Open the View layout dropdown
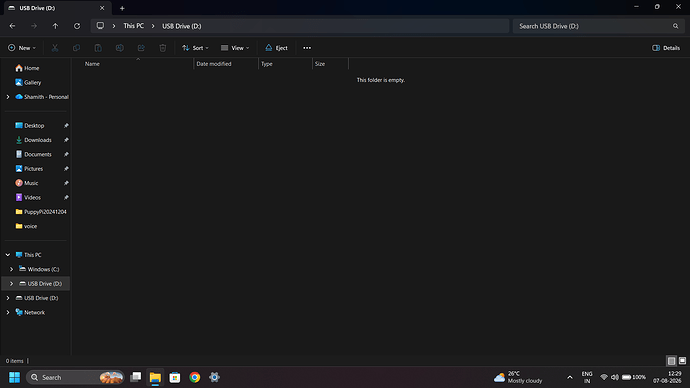The width and height of the screenshot is (690, 388). pos(235,48)
